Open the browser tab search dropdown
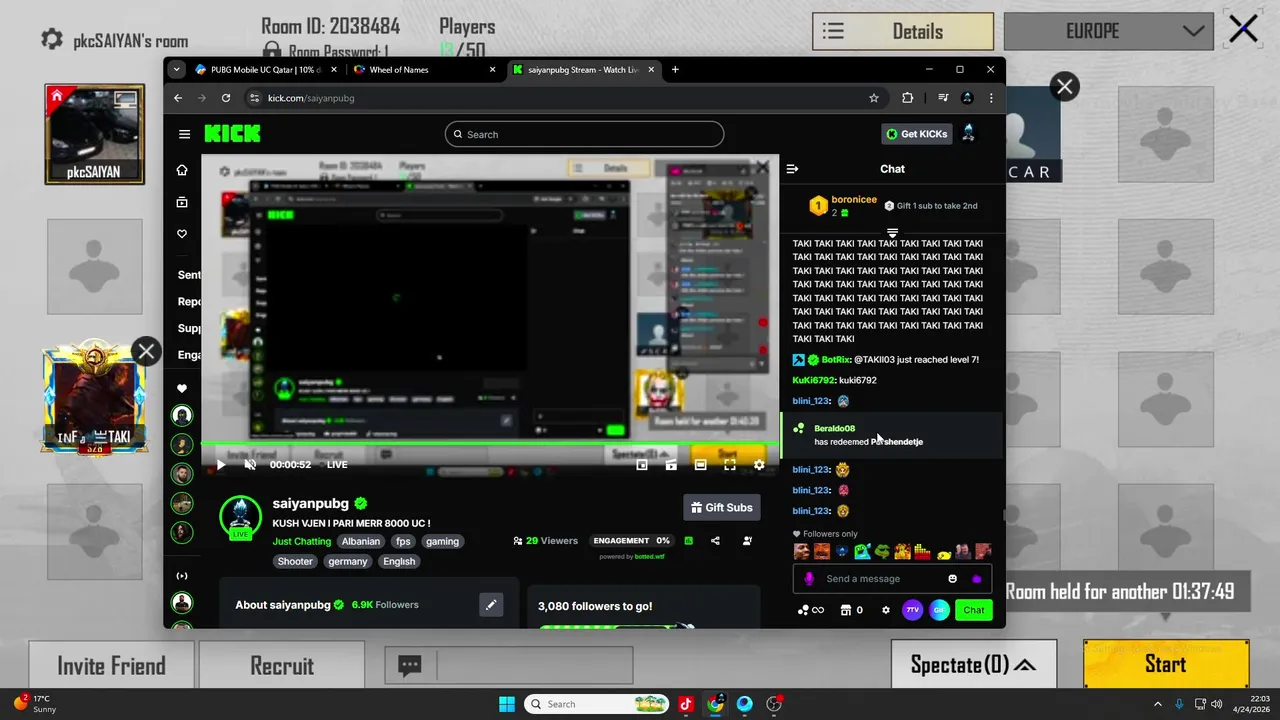 (177, 70)
